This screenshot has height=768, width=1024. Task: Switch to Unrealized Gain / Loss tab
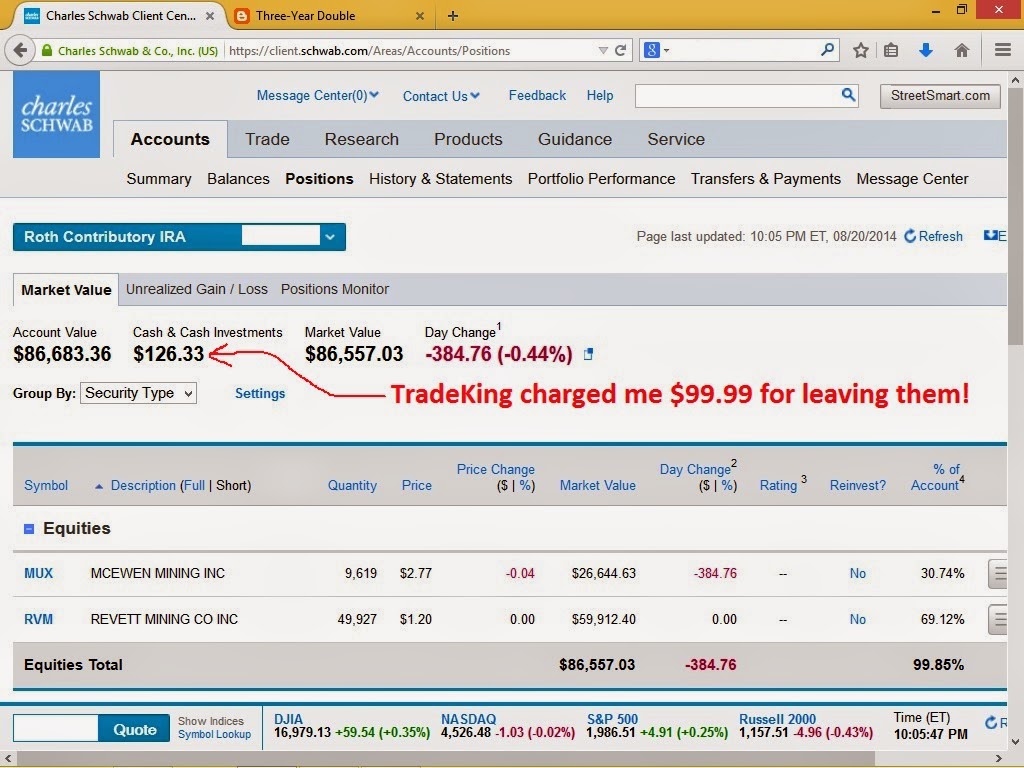[x=197, y=289]
